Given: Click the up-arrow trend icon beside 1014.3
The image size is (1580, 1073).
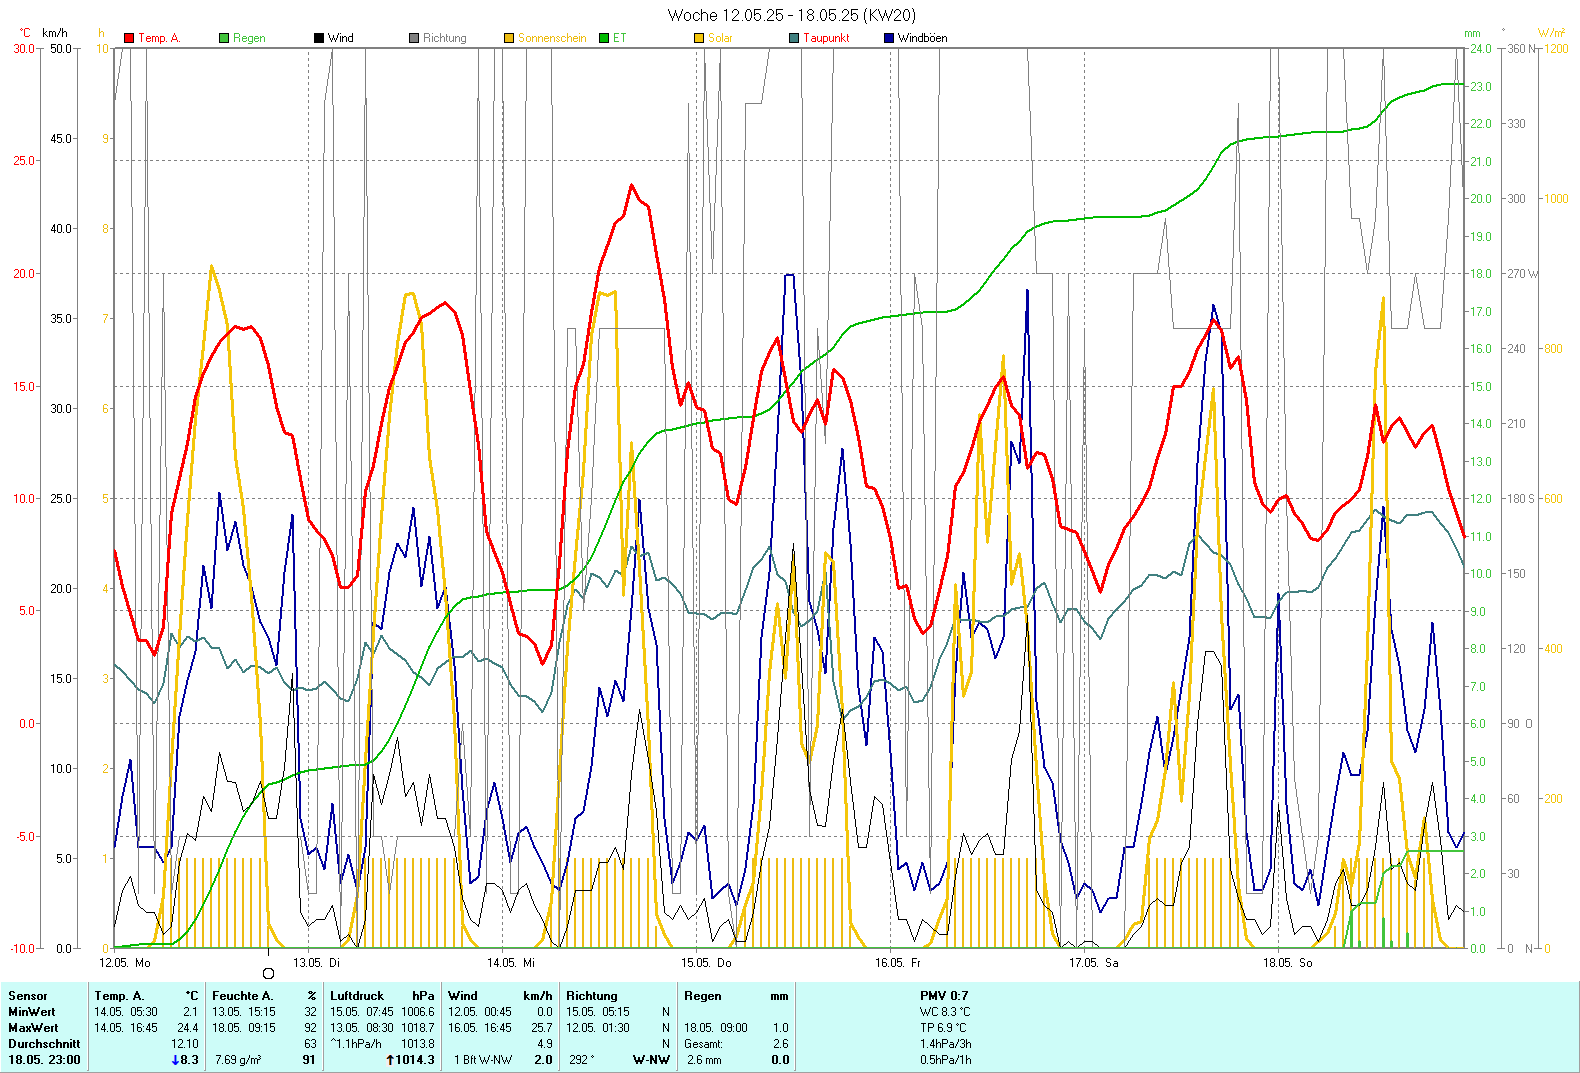Looking at the screenshot, I should point(390,1060).
